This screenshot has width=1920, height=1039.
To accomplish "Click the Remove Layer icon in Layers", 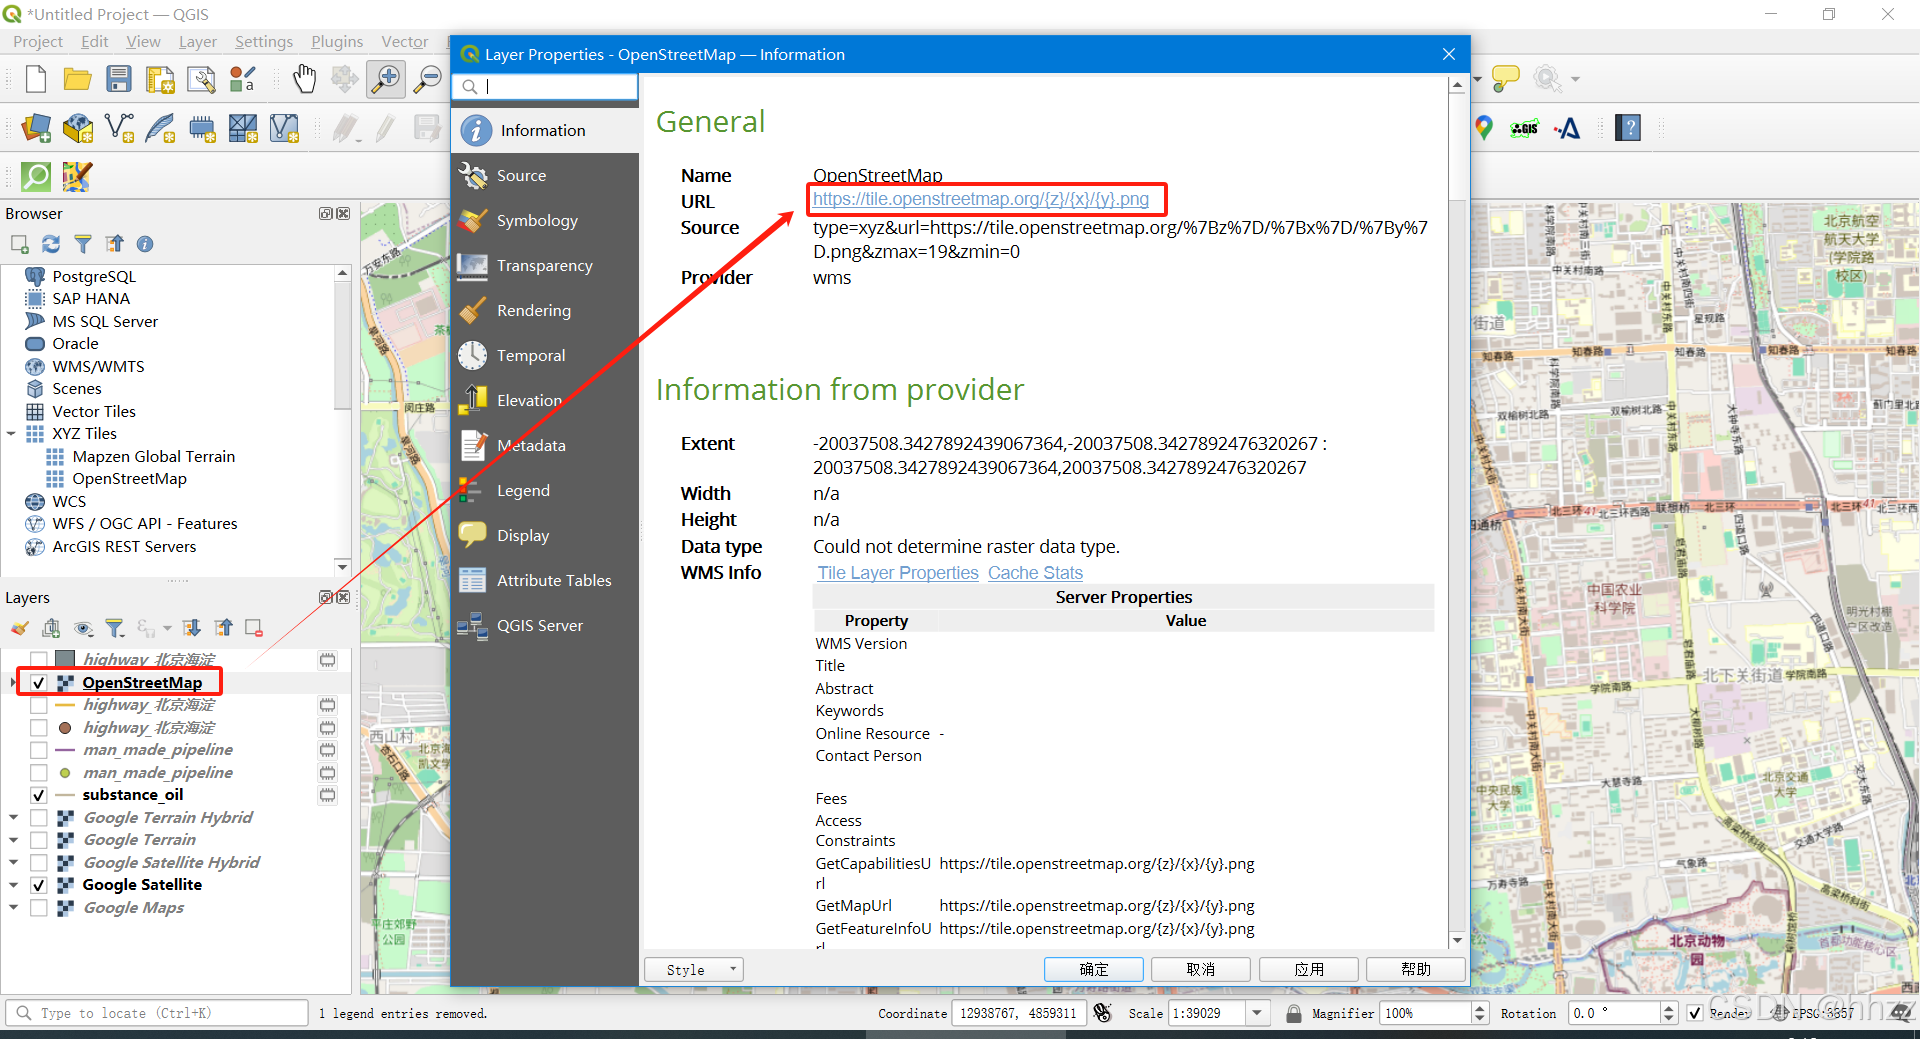I will coord(254,628).
